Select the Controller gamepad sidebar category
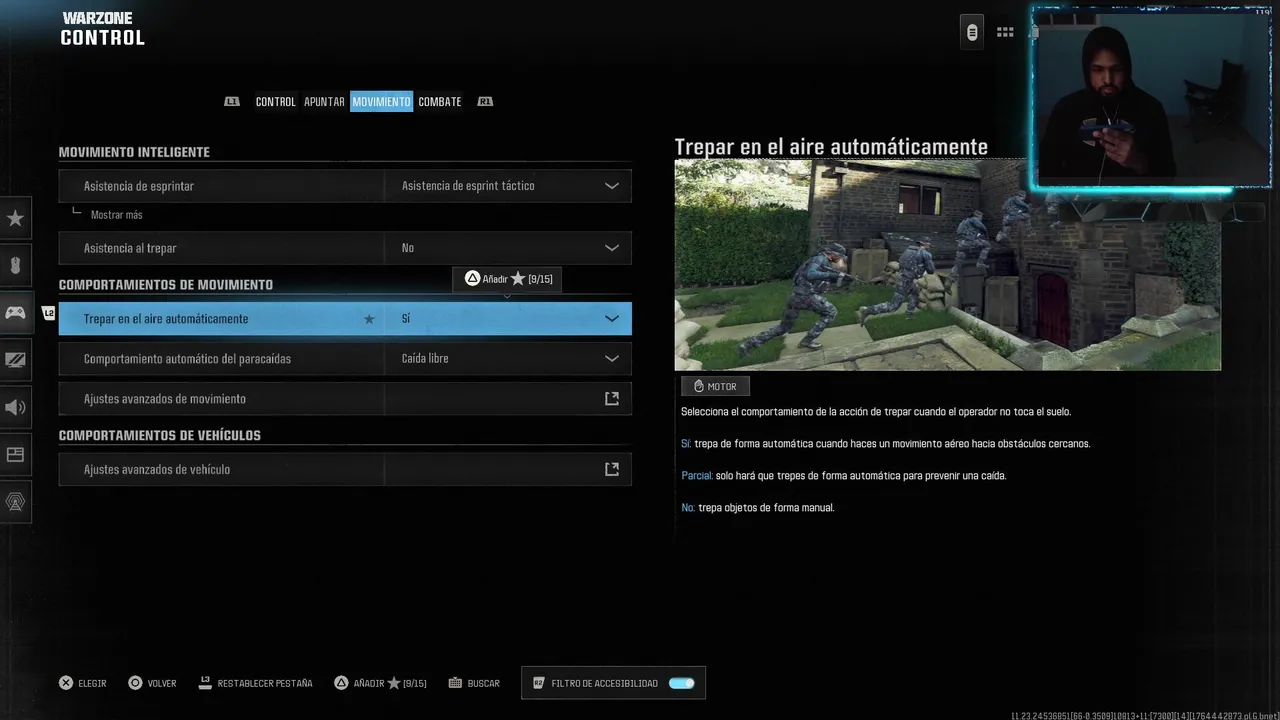The image size is (1280, 720). tap(15, 313)
